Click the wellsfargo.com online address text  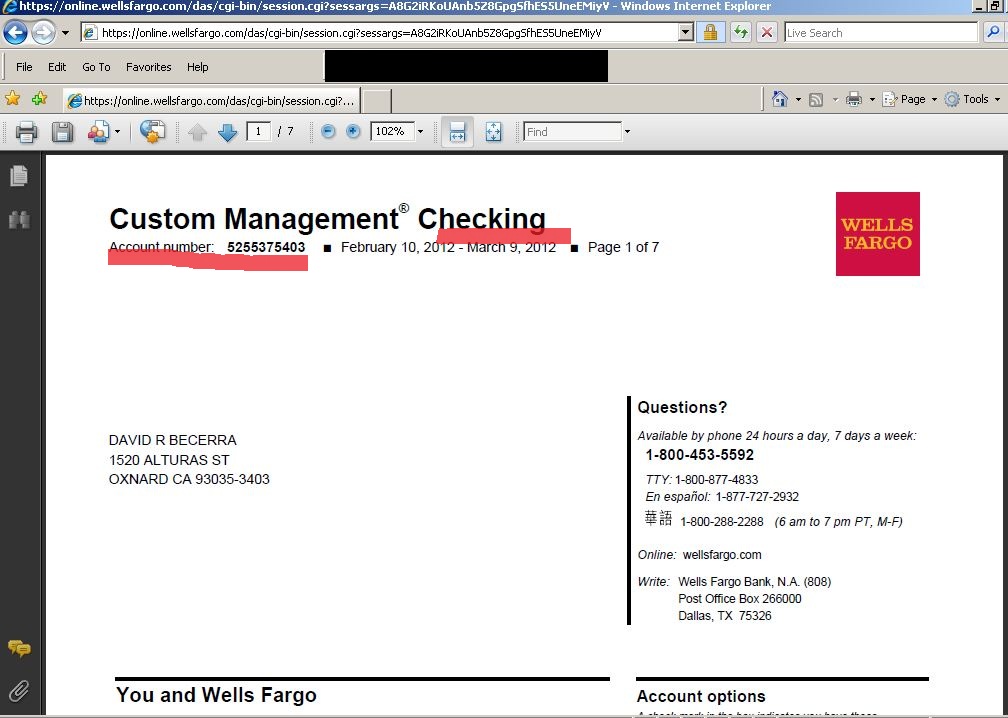tap(722, 555)
